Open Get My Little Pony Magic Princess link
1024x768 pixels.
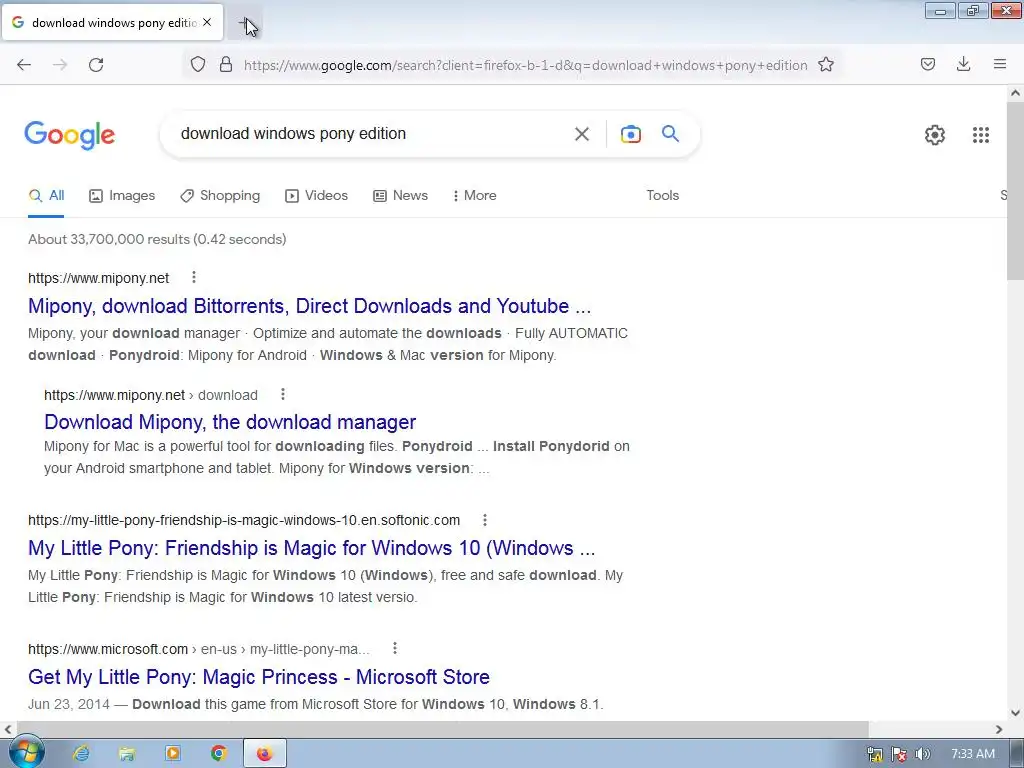pyautogui.click(x=259, y=677)
